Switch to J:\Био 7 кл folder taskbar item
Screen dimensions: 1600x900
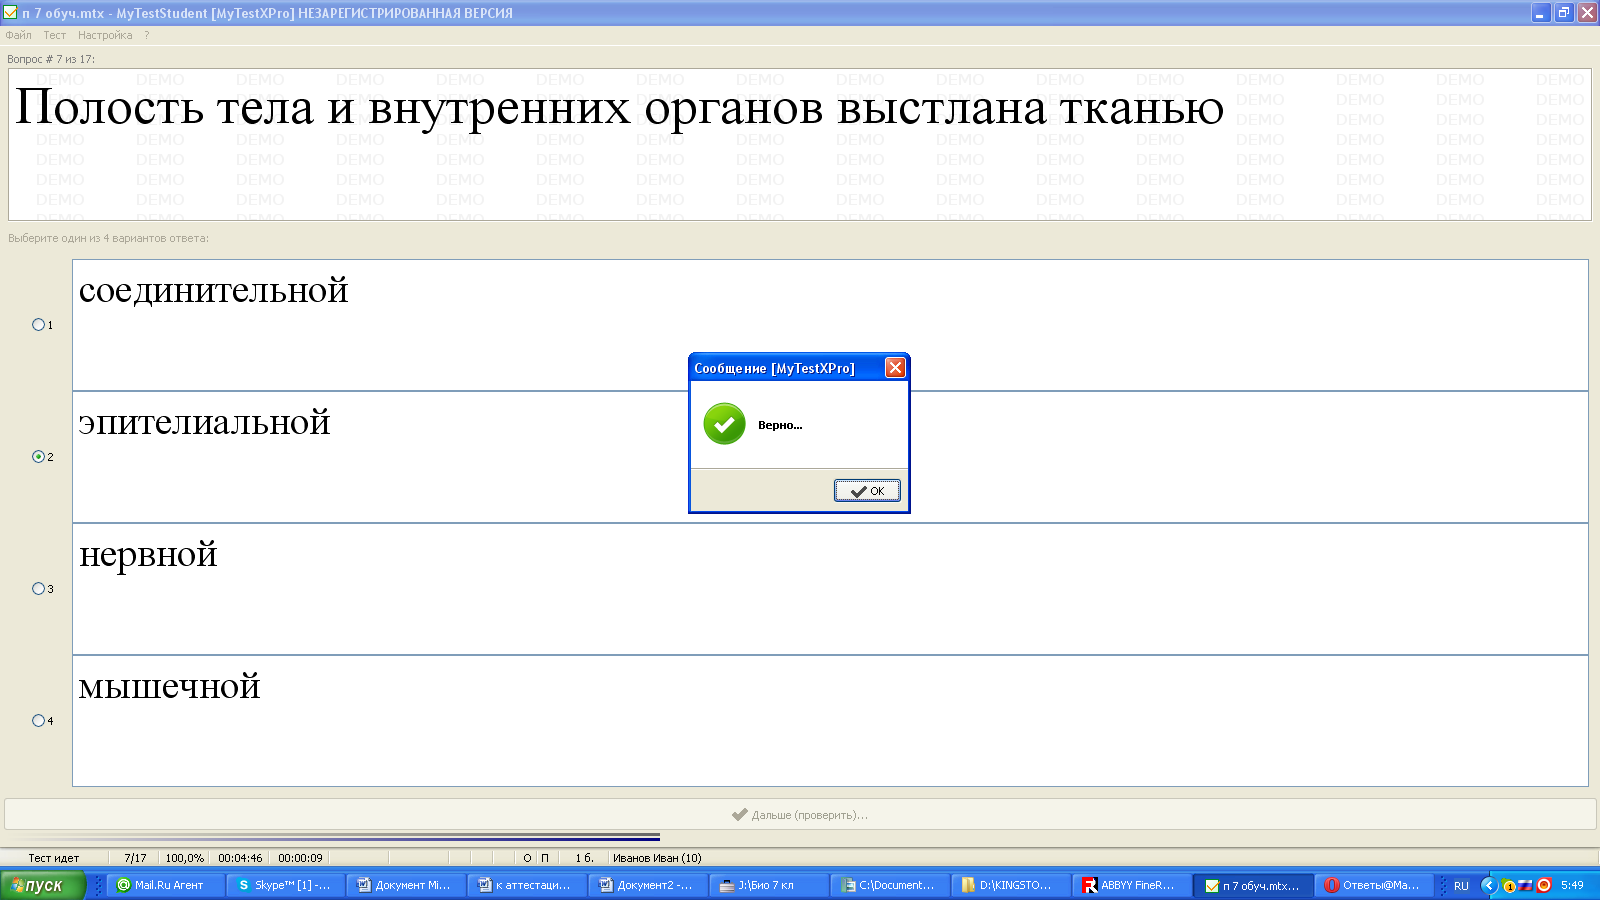coord(768,885)
